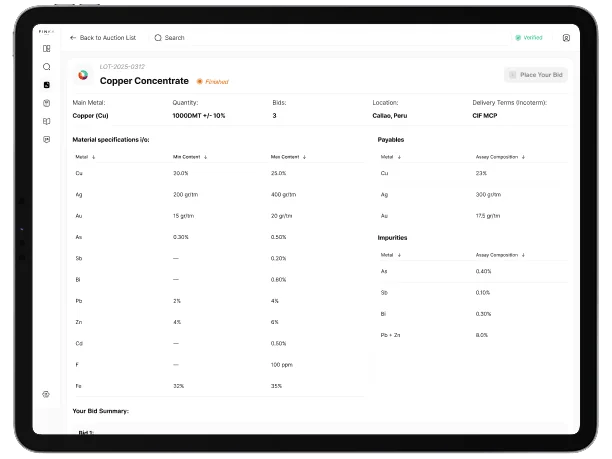Open the user profile icon top right

[x=566, y=38]
